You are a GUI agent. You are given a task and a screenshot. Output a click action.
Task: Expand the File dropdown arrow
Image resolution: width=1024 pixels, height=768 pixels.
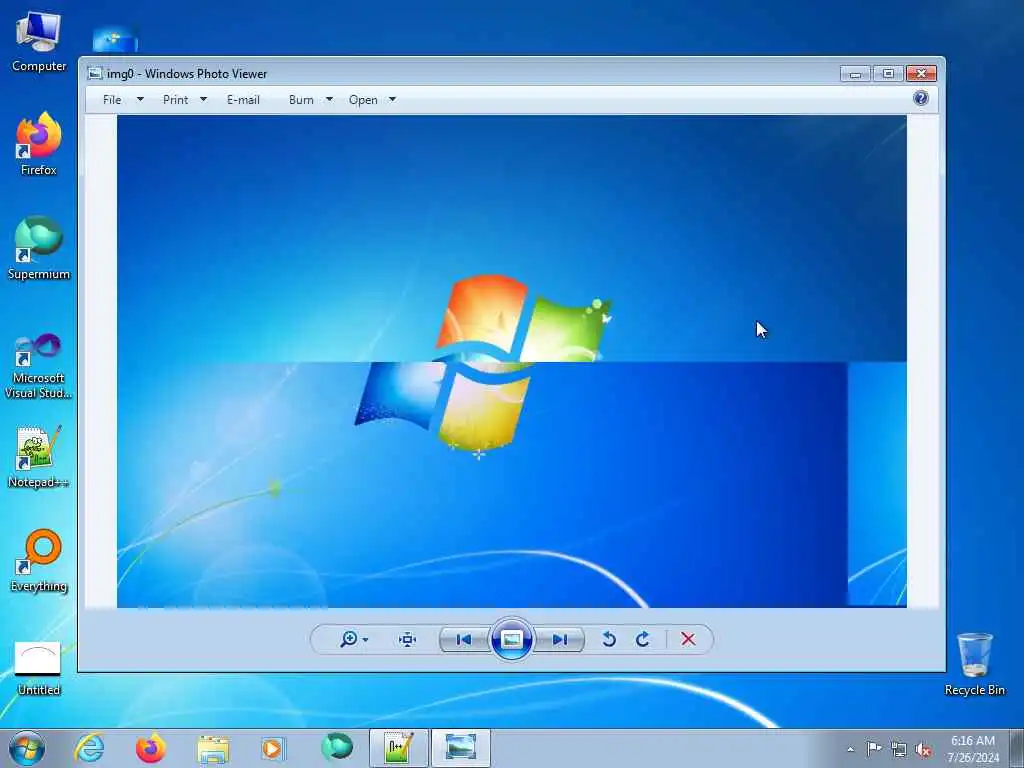pos(140,99)
